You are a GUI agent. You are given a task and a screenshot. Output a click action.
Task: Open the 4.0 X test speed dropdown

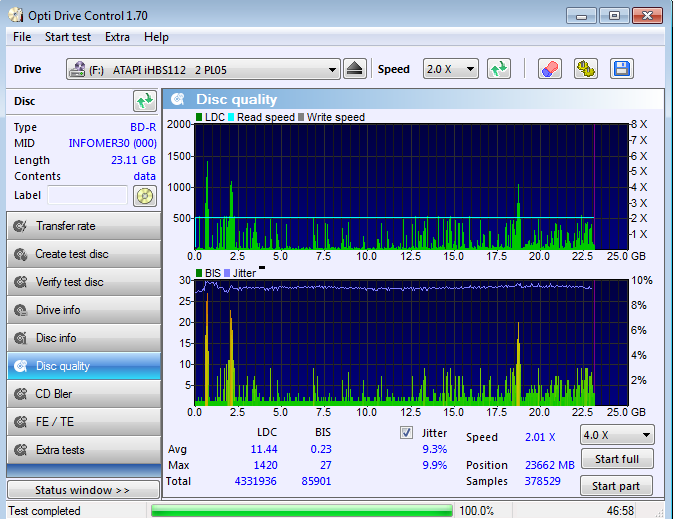point(617,435)
